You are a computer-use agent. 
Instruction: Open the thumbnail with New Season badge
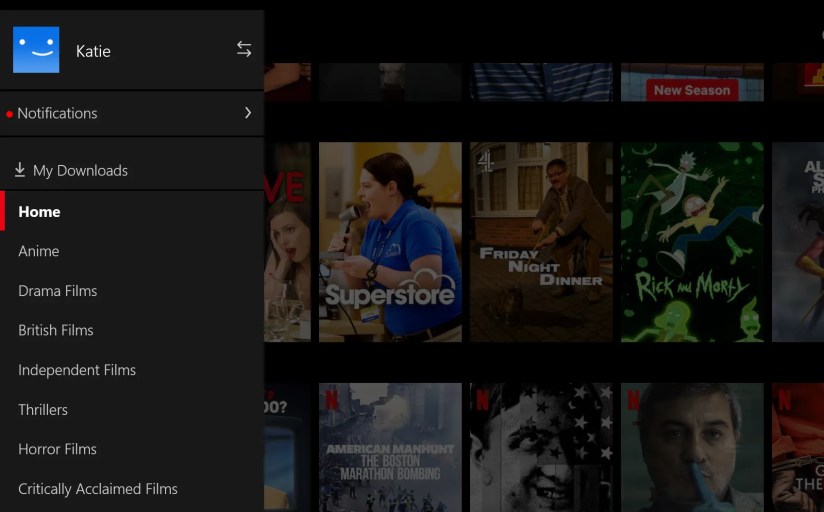(692, 82)
